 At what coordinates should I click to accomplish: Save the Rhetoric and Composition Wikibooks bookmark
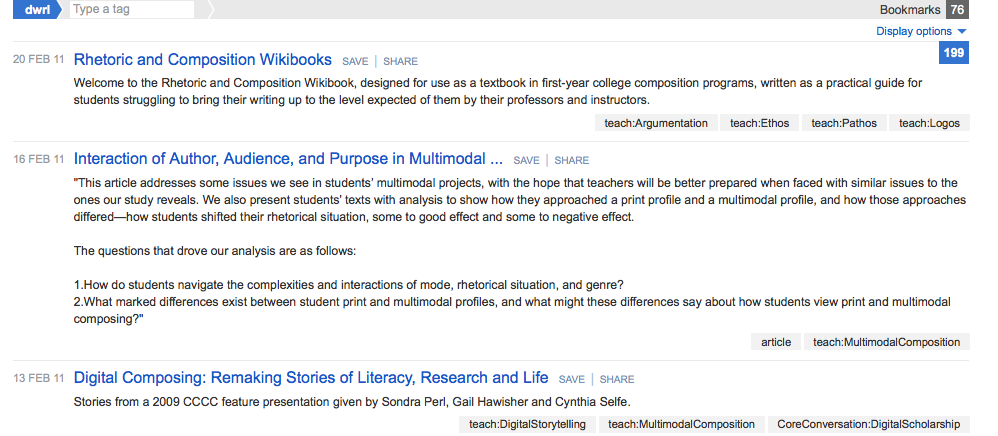tap(355, 62)
